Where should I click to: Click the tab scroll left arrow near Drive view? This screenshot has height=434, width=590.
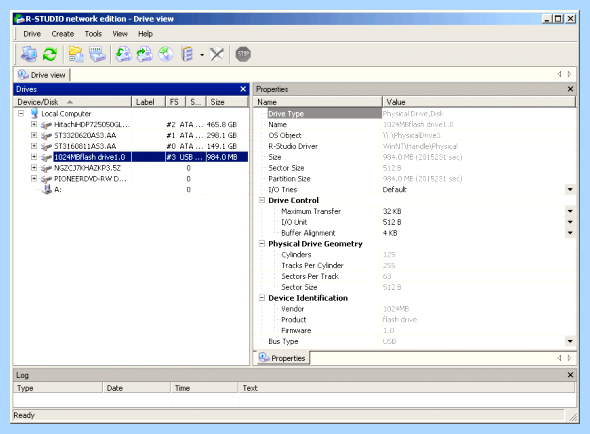pos(560,74)
